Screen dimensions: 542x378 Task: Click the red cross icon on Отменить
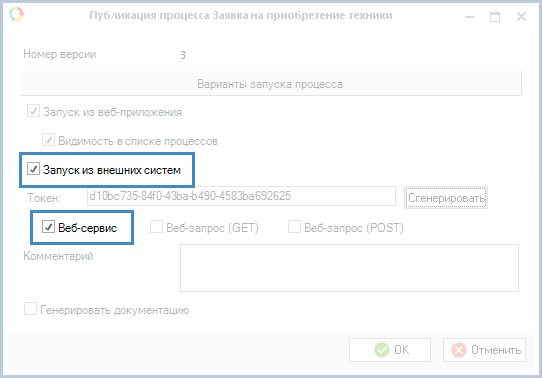pyautogui.click(x=459, y=350)
